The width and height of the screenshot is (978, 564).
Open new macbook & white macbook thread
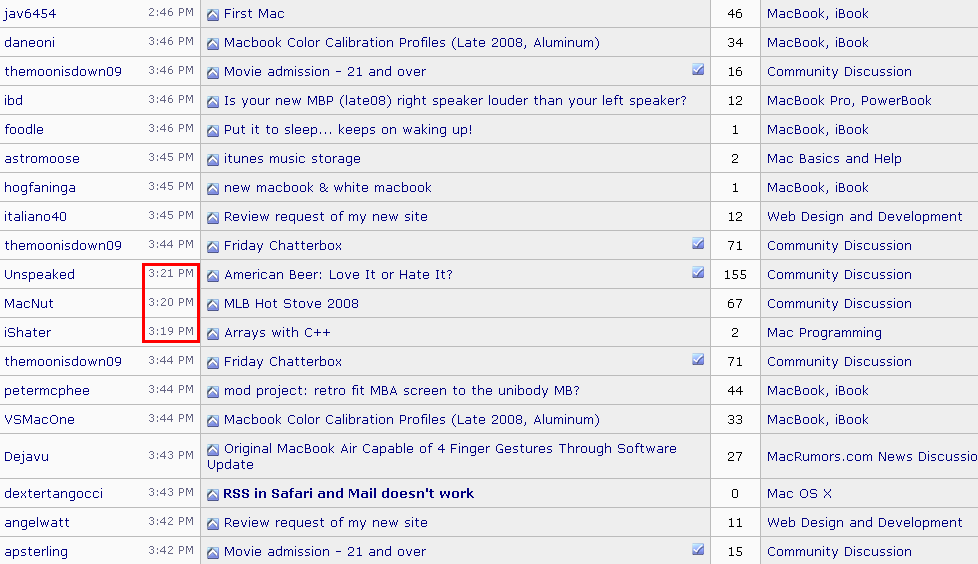(327, 188)
